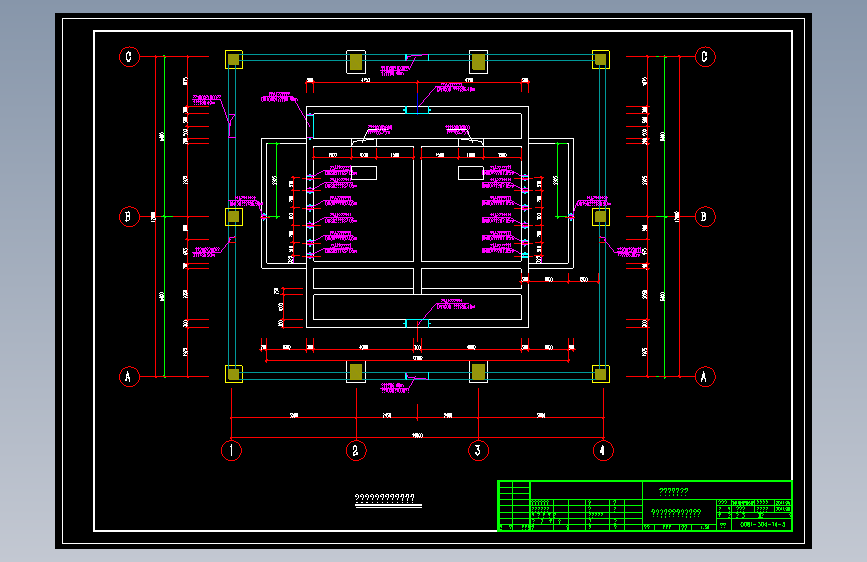Pick the column at axis C and axis 3
Viewport: 867px width, 562px height.
tap(478, 61)
